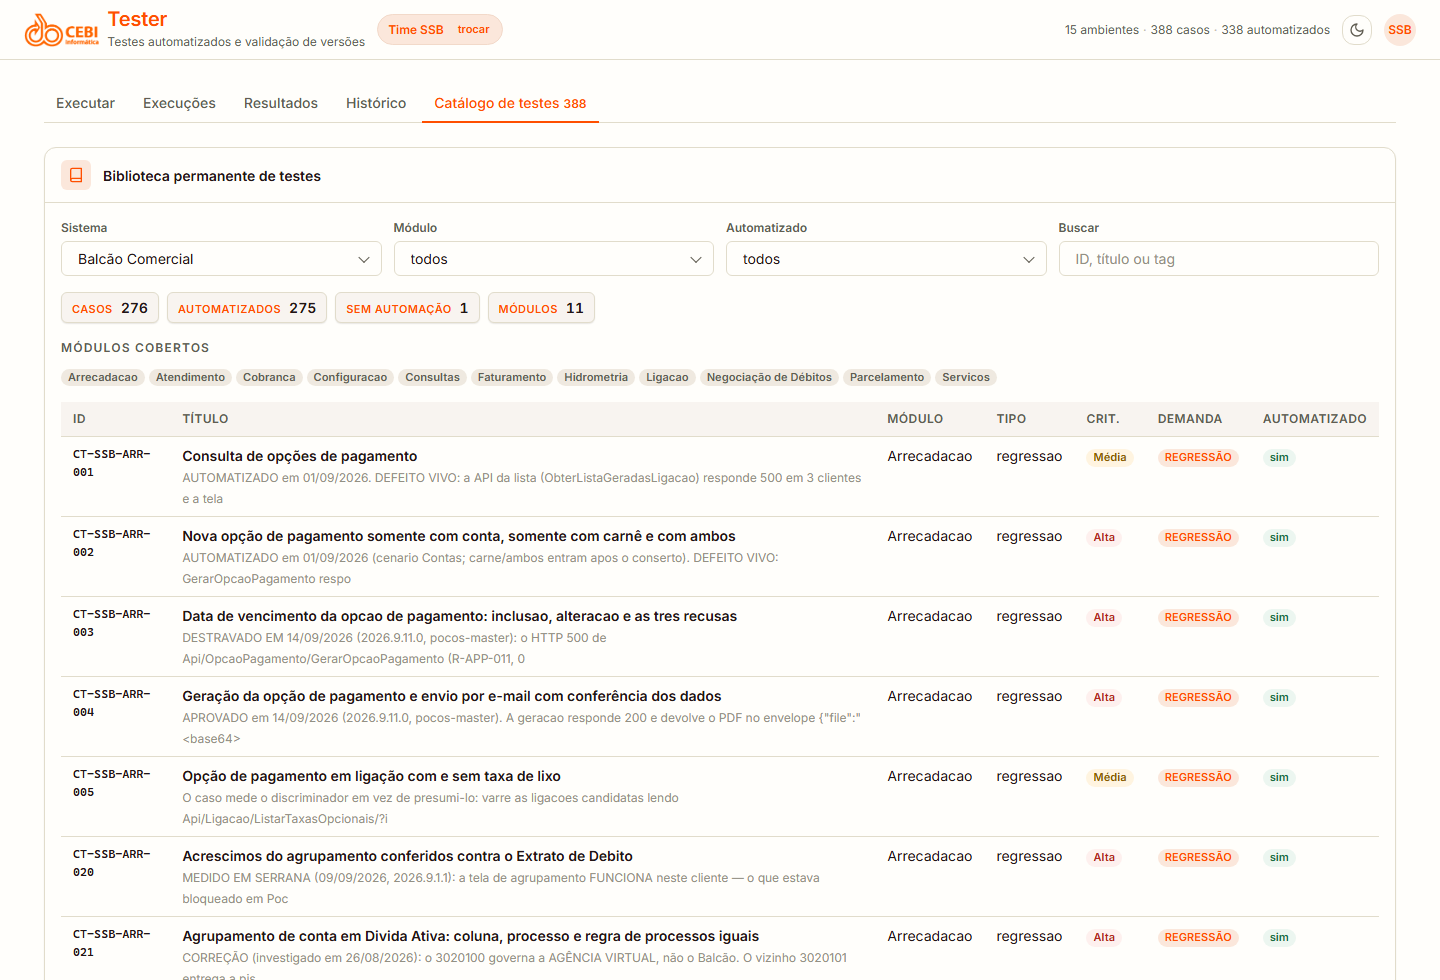This screenshot has height=980, width=1440.
Task: Click the AUTOMATIZADO column header
Action: [1314, 419]
